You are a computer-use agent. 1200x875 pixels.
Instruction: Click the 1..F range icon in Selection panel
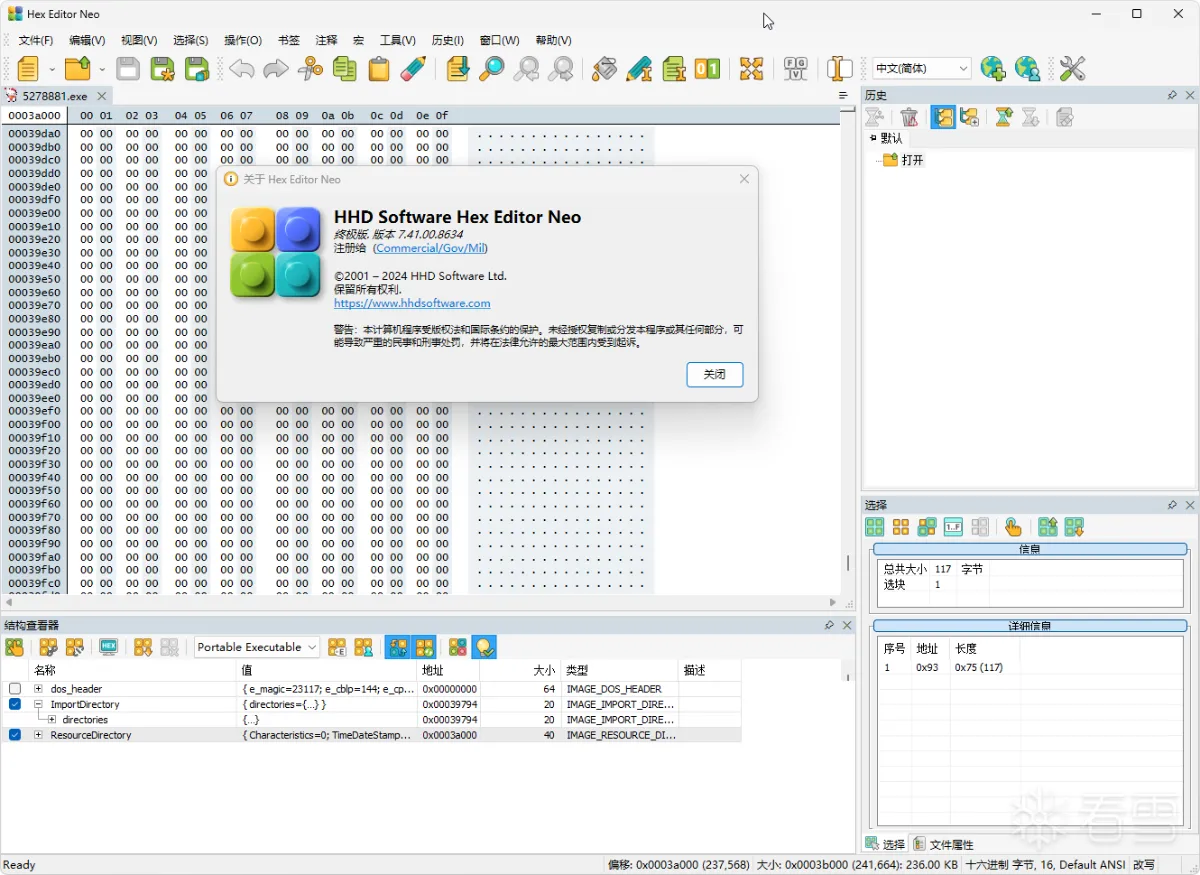pos(953,527)
